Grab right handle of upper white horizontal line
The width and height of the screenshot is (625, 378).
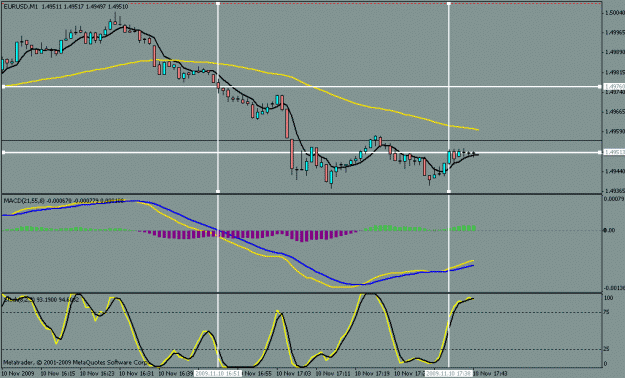click(600, 87)
